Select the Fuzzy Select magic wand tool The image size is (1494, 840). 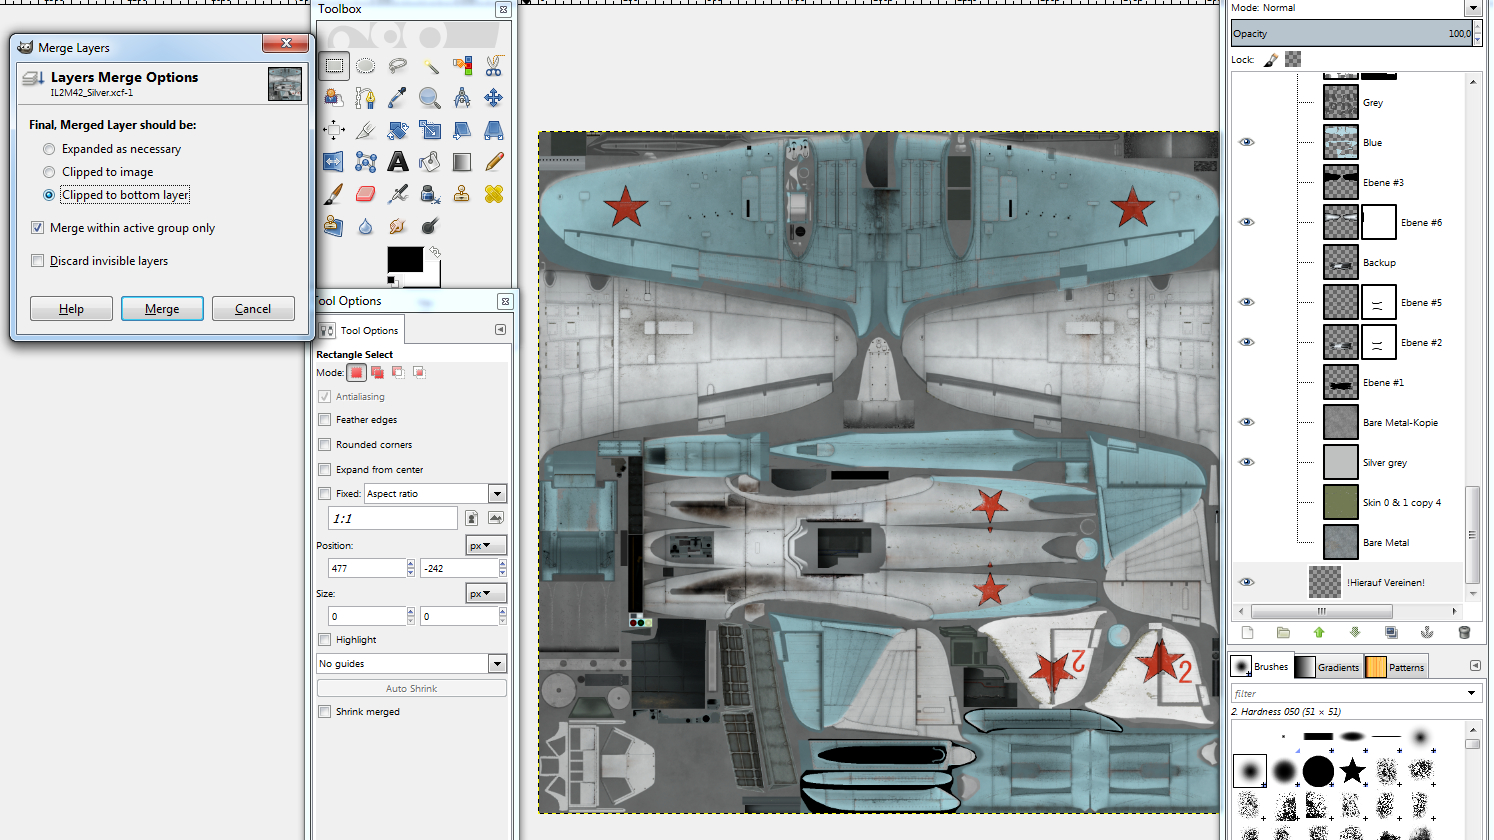click(x=430, y=66)
